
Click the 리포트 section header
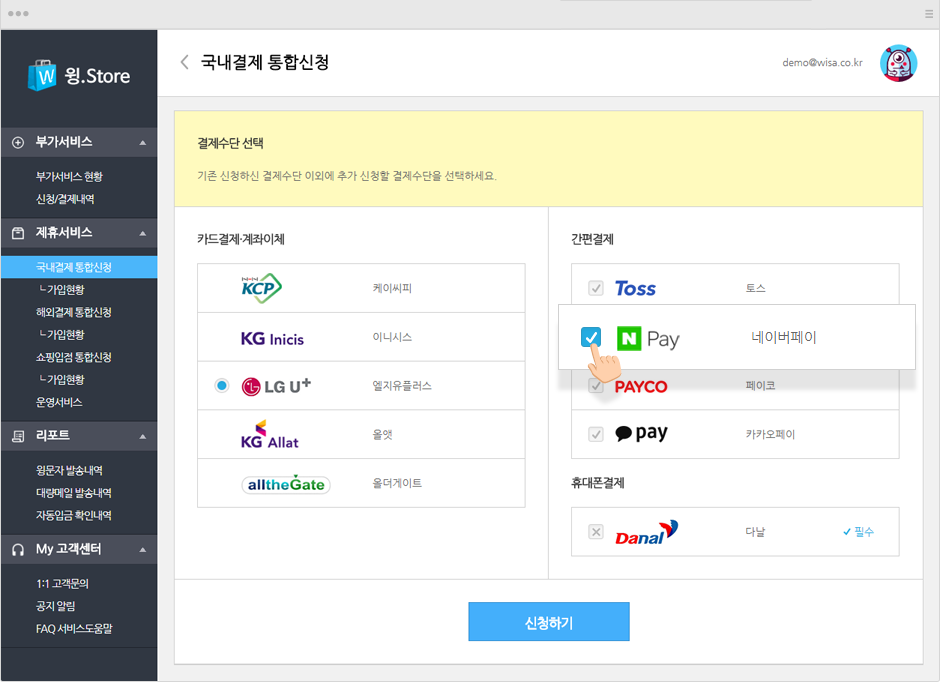click(79, 436)
